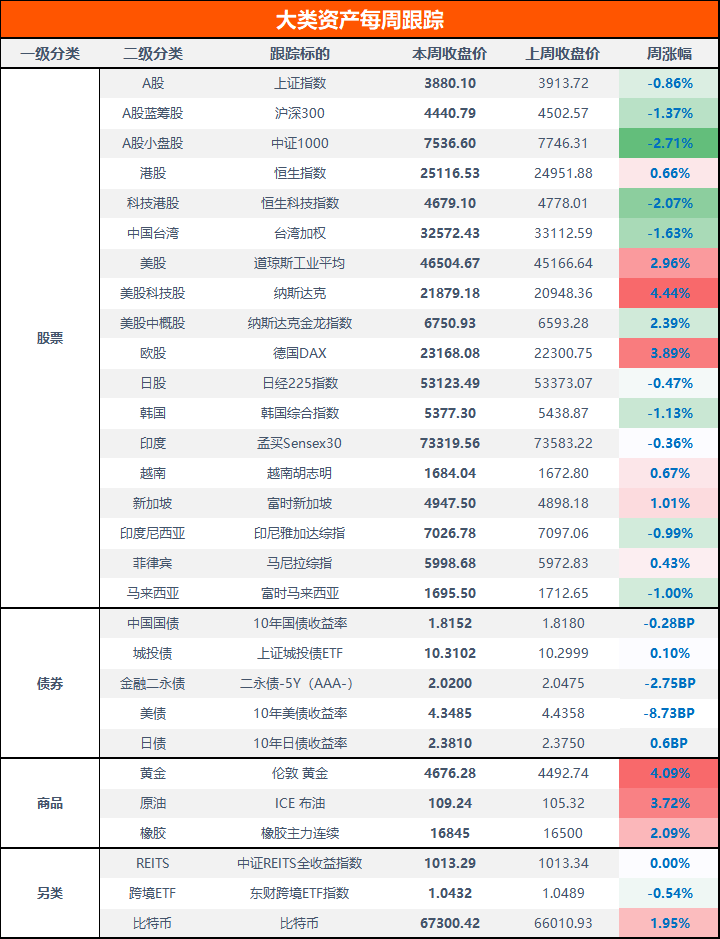Click the 跟踪标的 column header
Image resolution: width=720 pixels, height=939 pixels.
click(x=300, y=54)
